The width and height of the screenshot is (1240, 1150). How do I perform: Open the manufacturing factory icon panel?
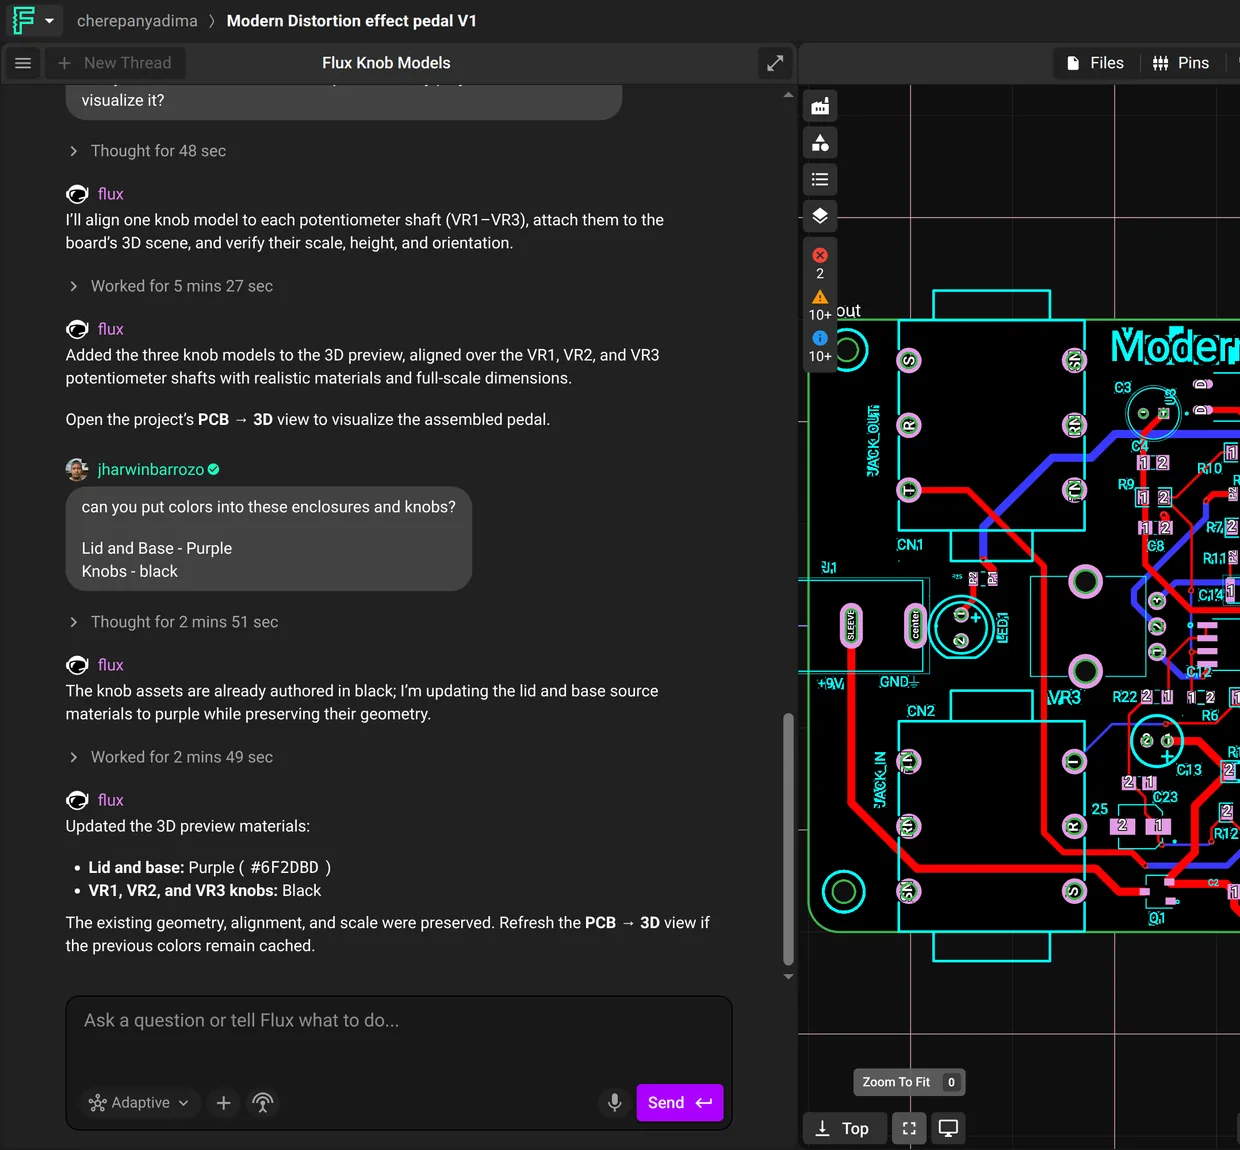pyautogui.click(x=820, y=106)
